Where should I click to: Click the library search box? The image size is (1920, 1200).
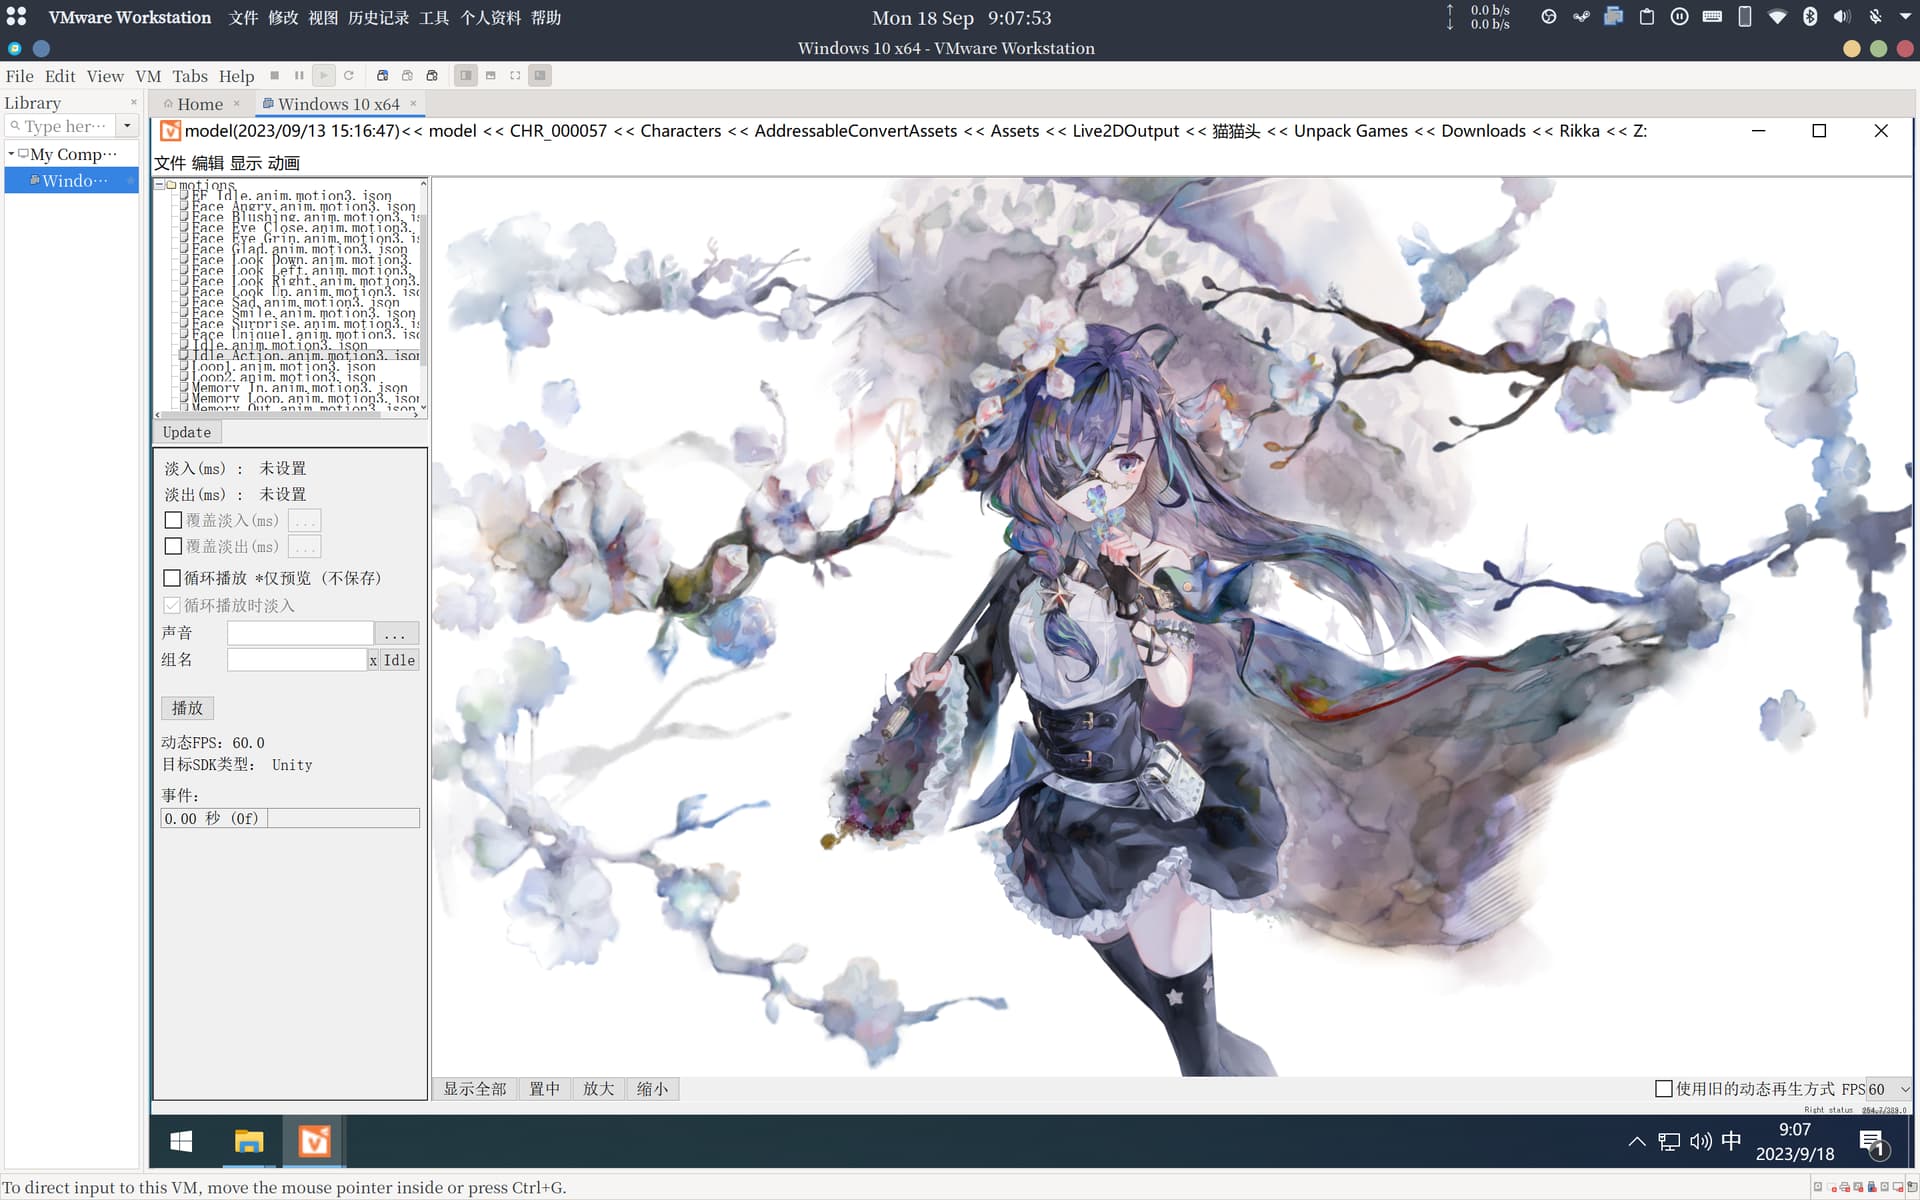[60, 126]
